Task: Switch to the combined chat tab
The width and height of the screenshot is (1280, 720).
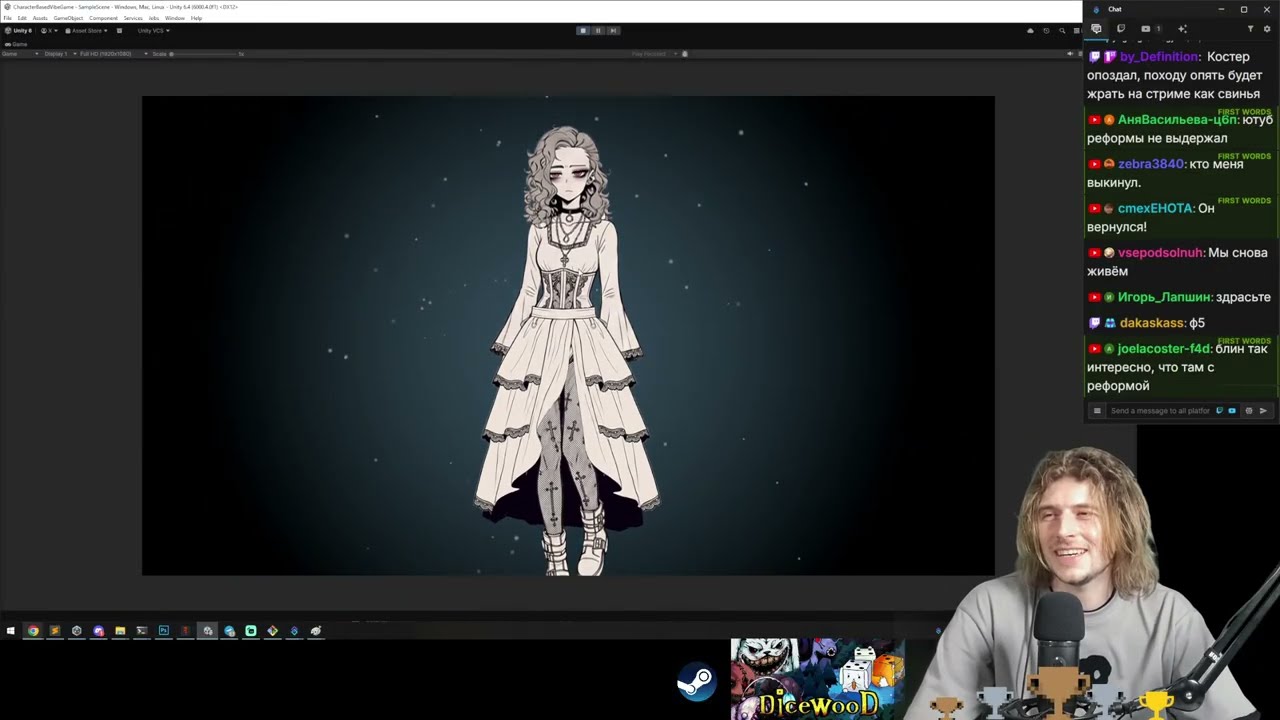Action: pyautogui.click(x=1097, y=29)
